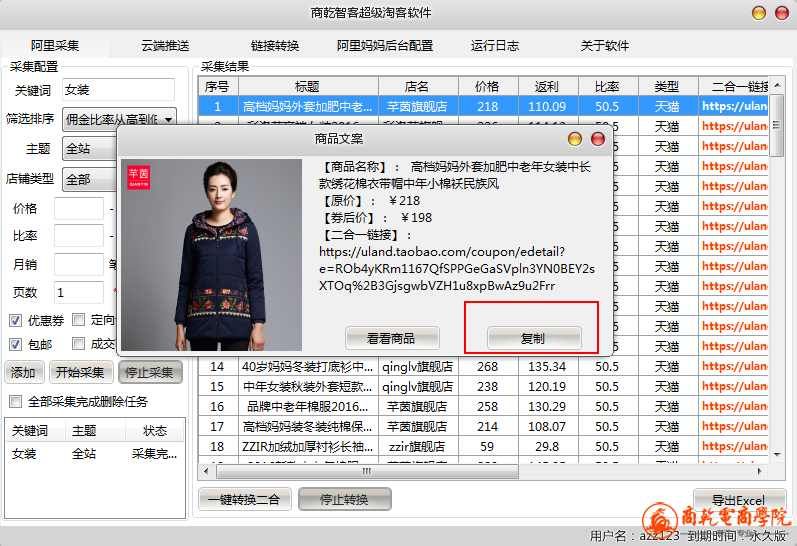797x546 pixels.
Task: Click the coupon URL text in the dialog
Action: pyautogui.click(x=456, y=268)
